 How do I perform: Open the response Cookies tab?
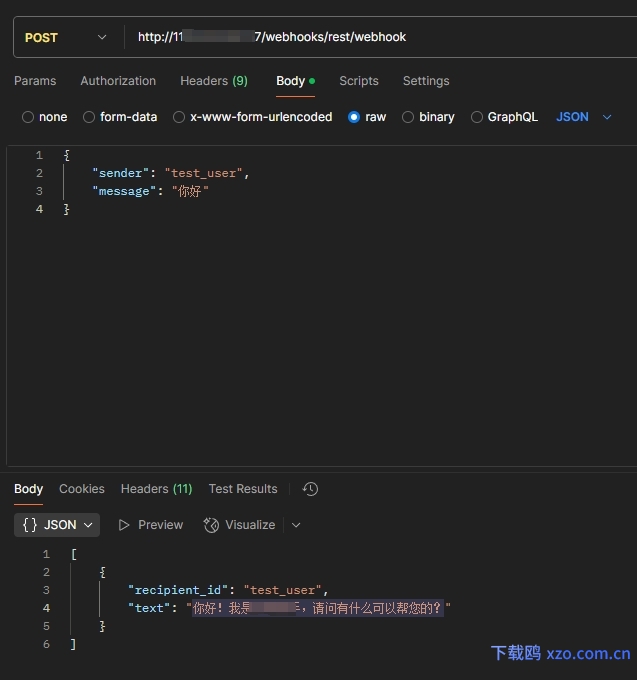pyautogui.click(x=82, y=489)
